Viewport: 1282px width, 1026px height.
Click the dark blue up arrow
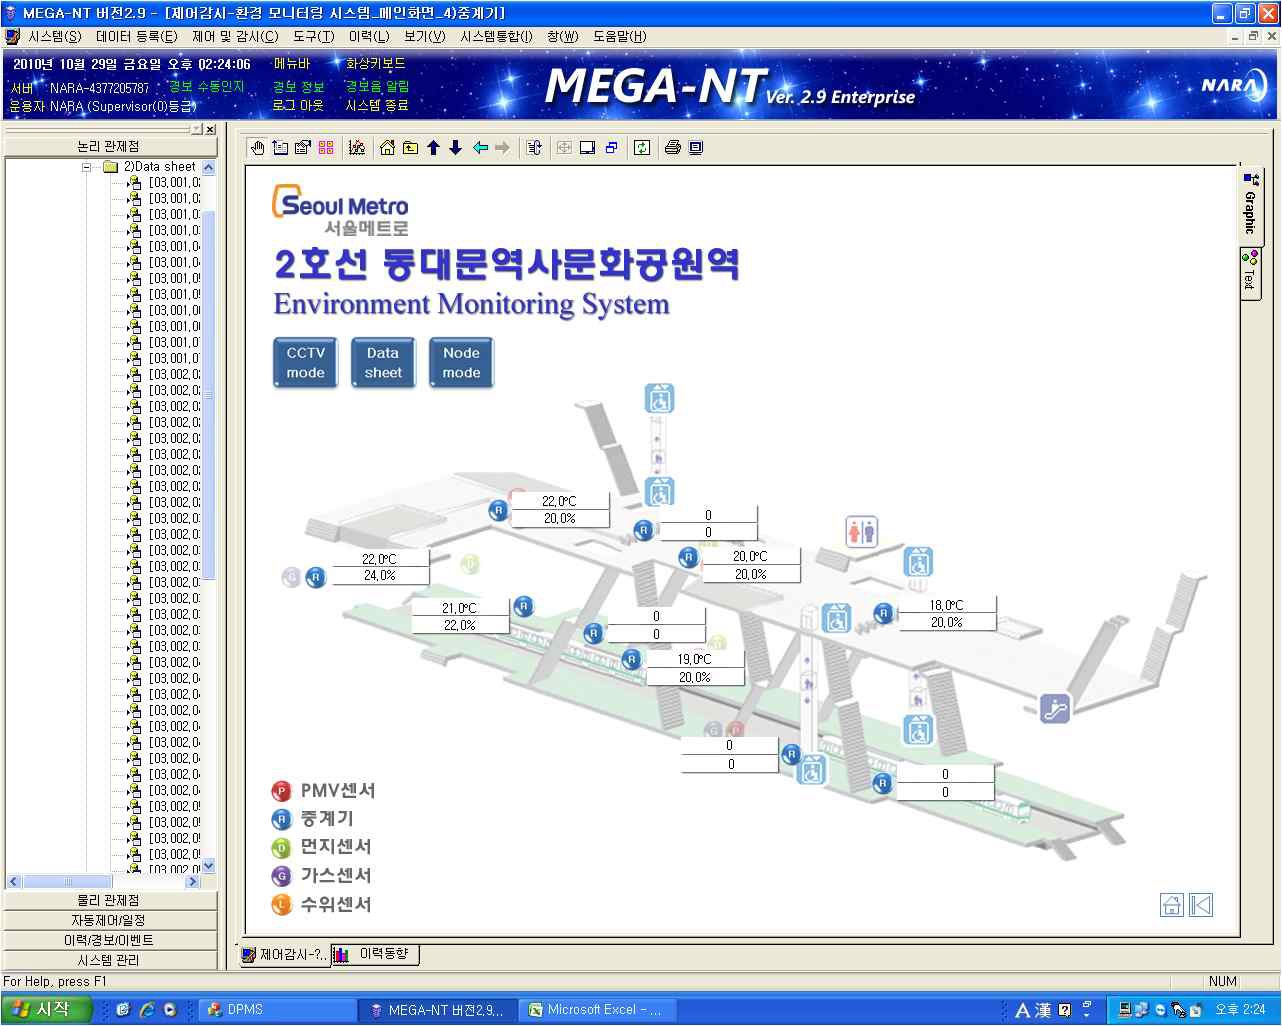433,148
